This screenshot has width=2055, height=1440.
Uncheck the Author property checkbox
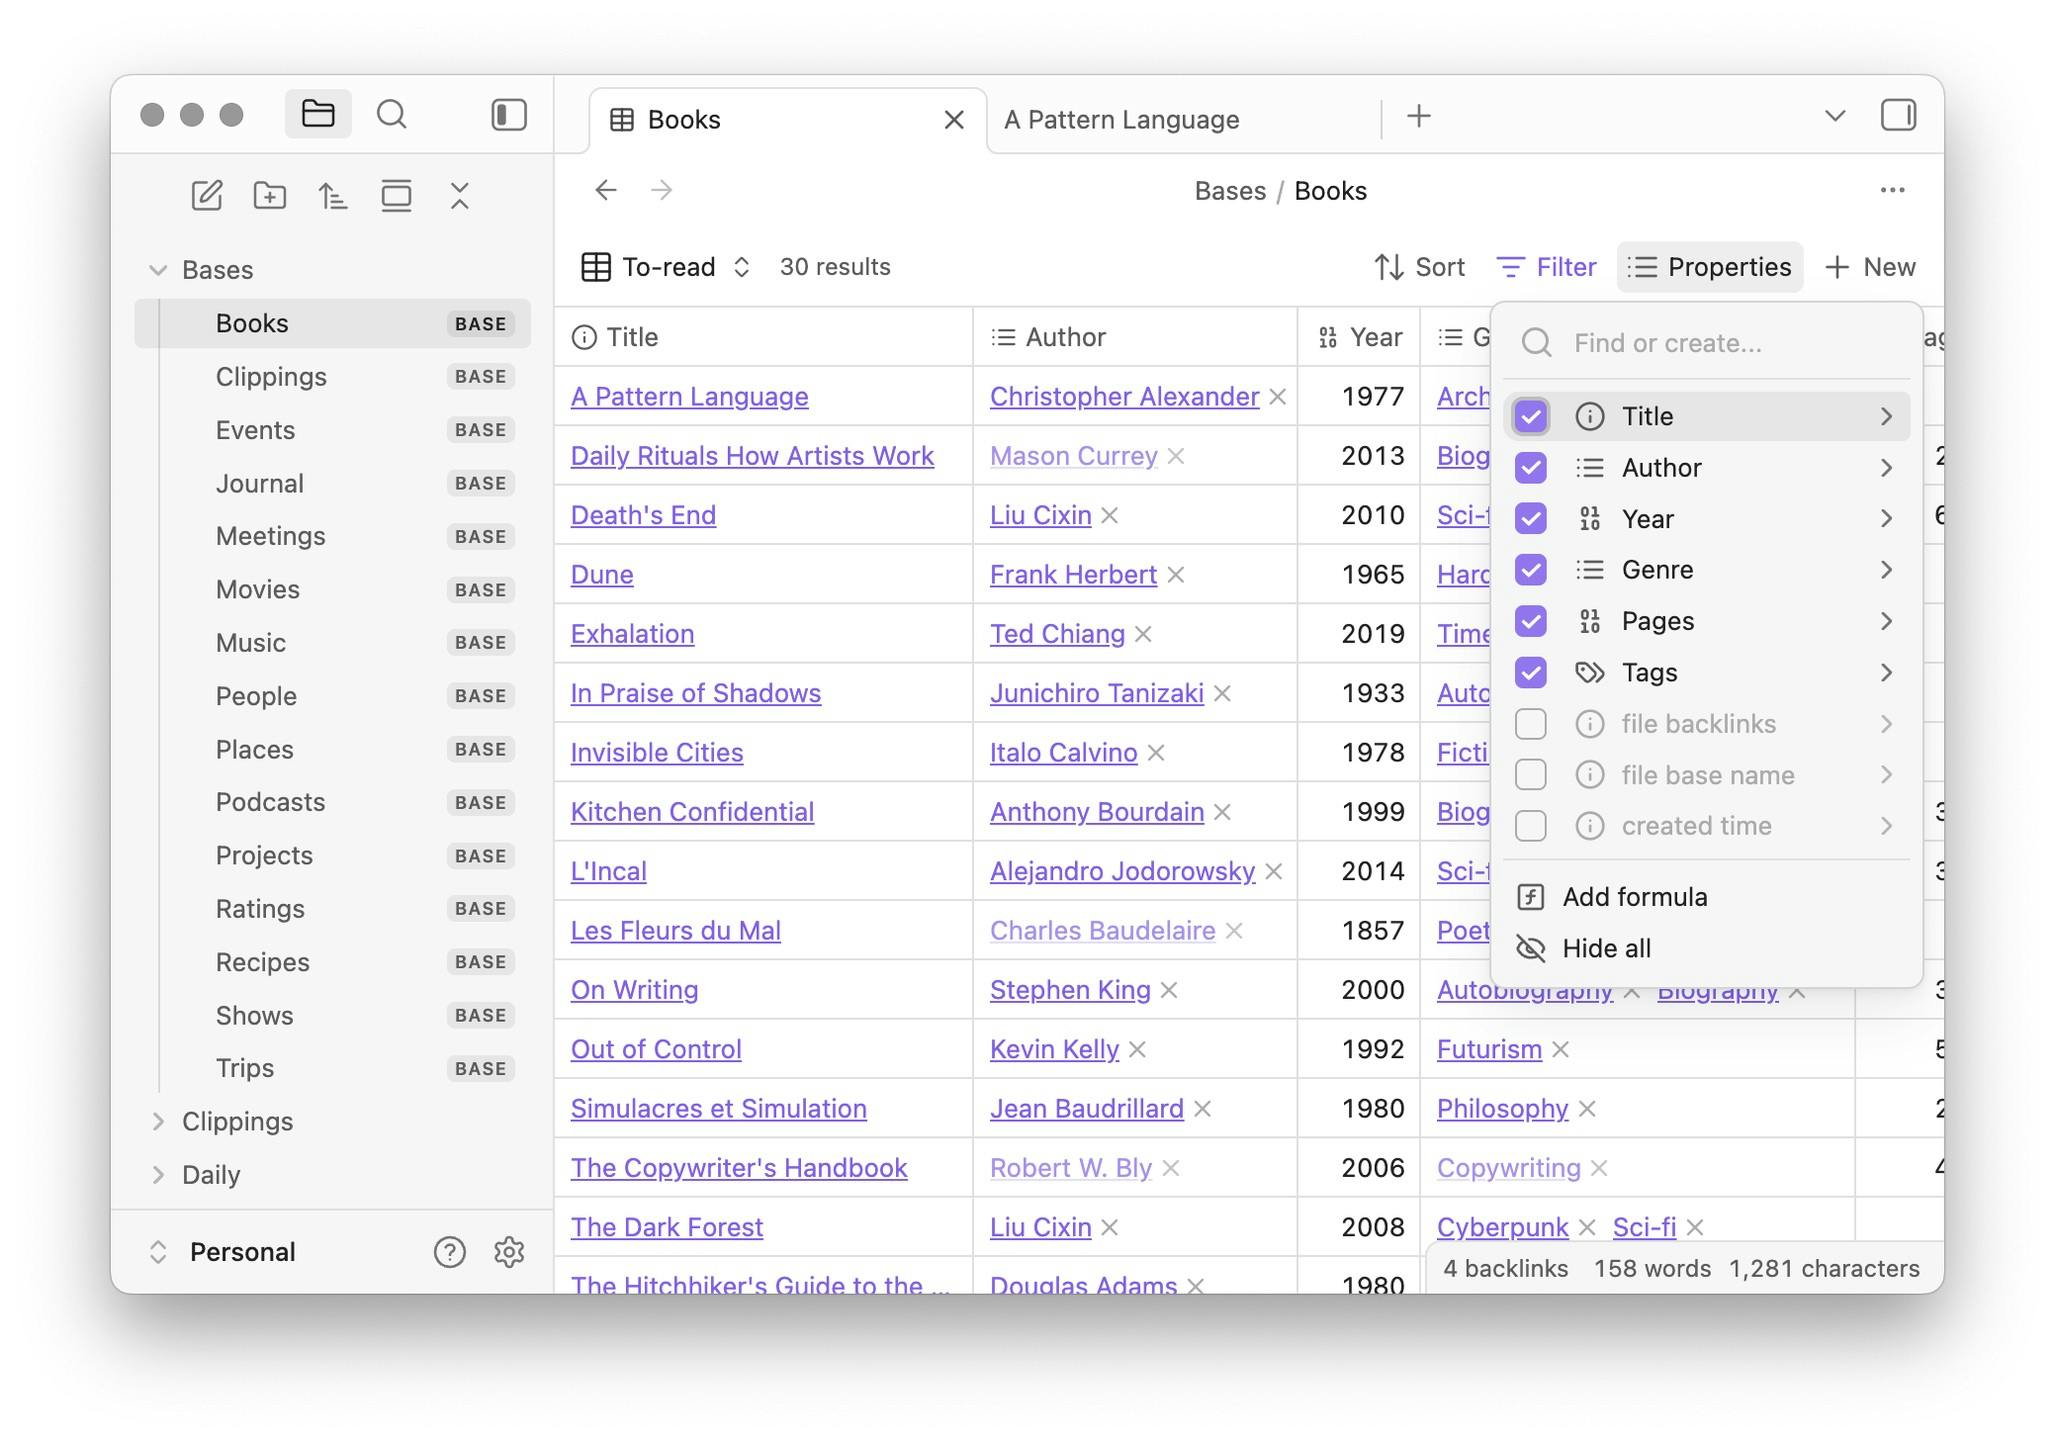[1530, 467]
